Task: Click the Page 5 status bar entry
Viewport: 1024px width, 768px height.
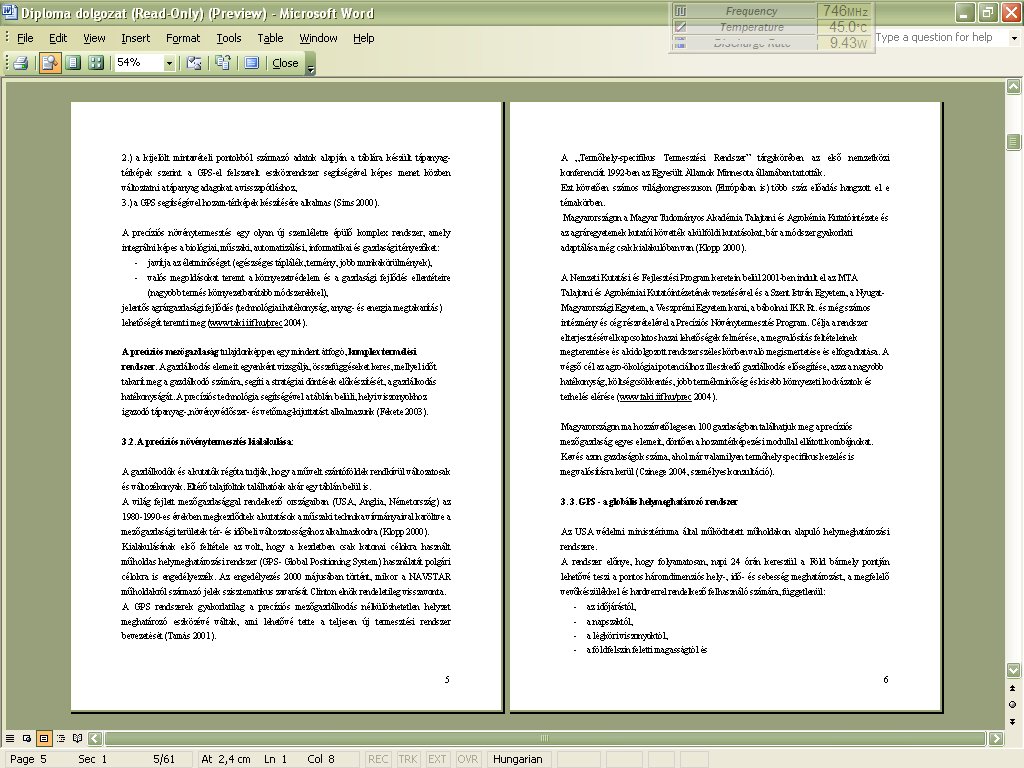Action: pyautogui.click(x=28, y=759)
